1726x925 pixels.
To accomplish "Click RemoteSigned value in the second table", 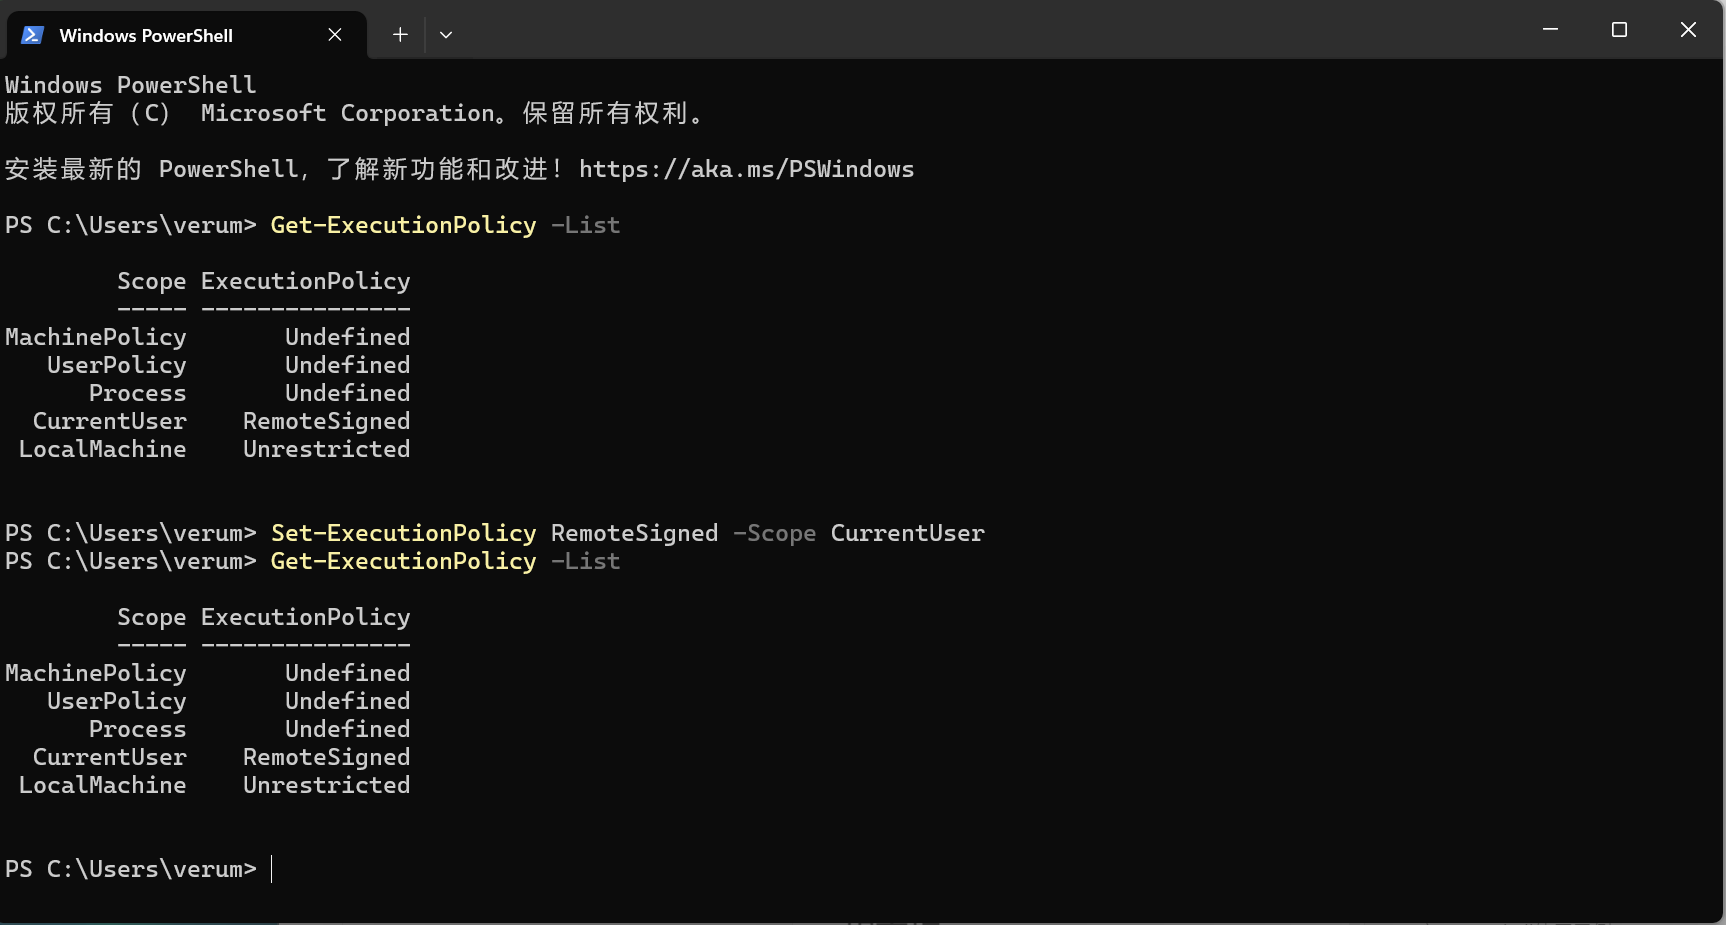I will pyautogui.click(x=327, y=757).
